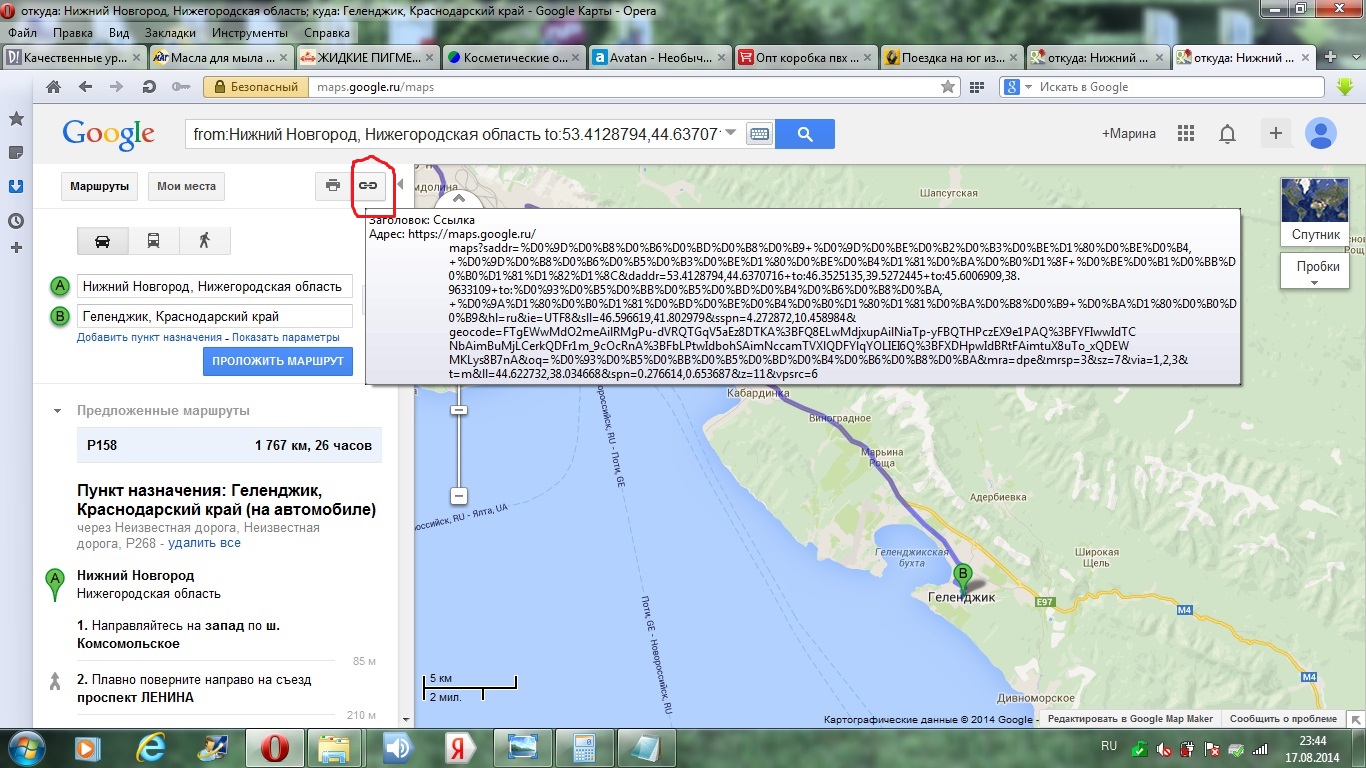Select walking mode (pedestrian icon)
Viewport: 1366px width, 768px height.
click(204, 240)
